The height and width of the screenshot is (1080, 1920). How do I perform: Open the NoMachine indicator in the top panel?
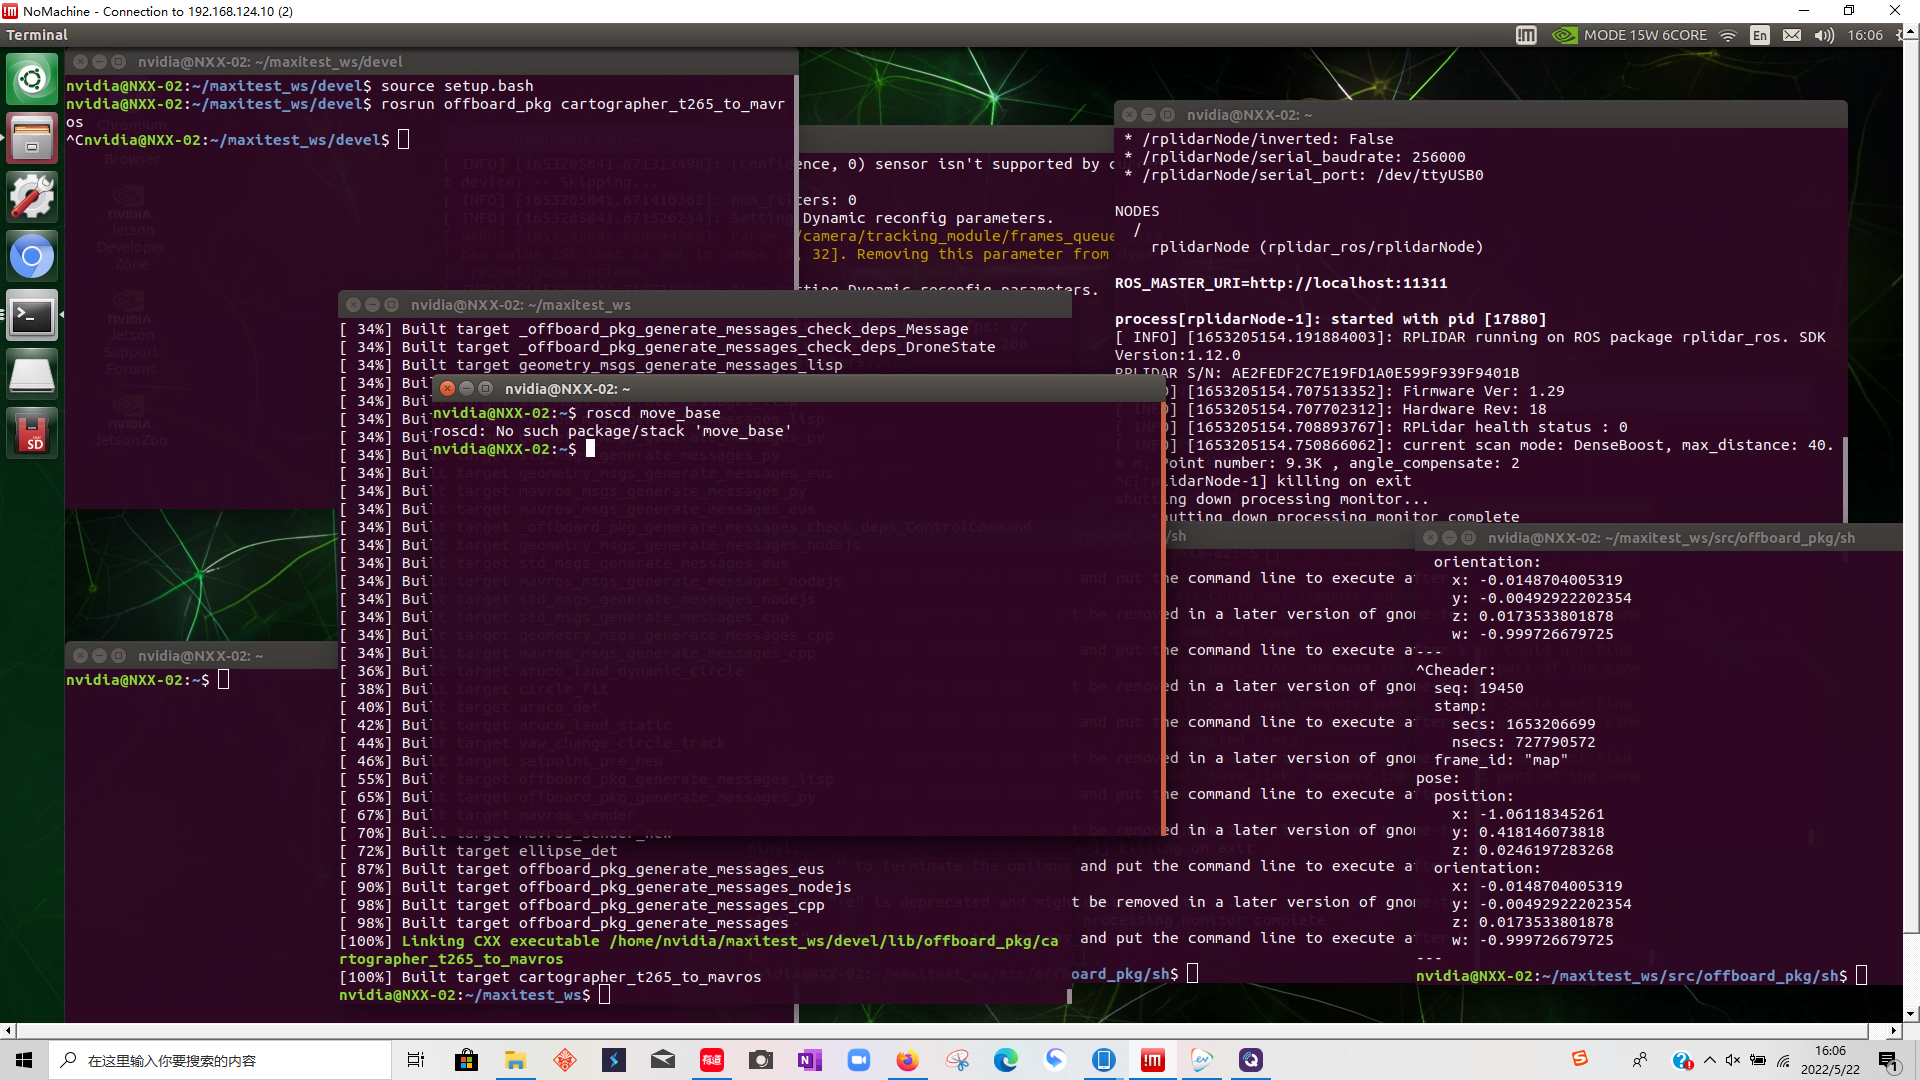pos(1526,35)
